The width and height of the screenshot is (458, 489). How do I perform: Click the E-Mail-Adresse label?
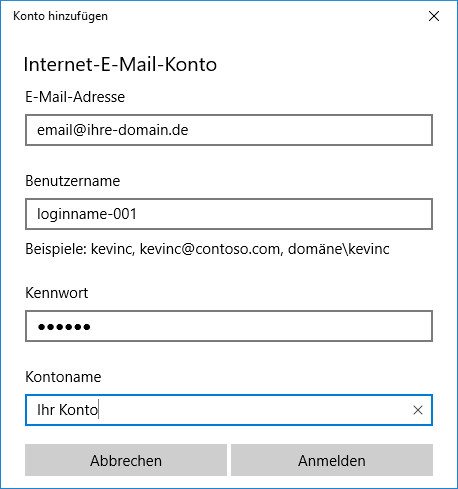click(x=75, y=97)
